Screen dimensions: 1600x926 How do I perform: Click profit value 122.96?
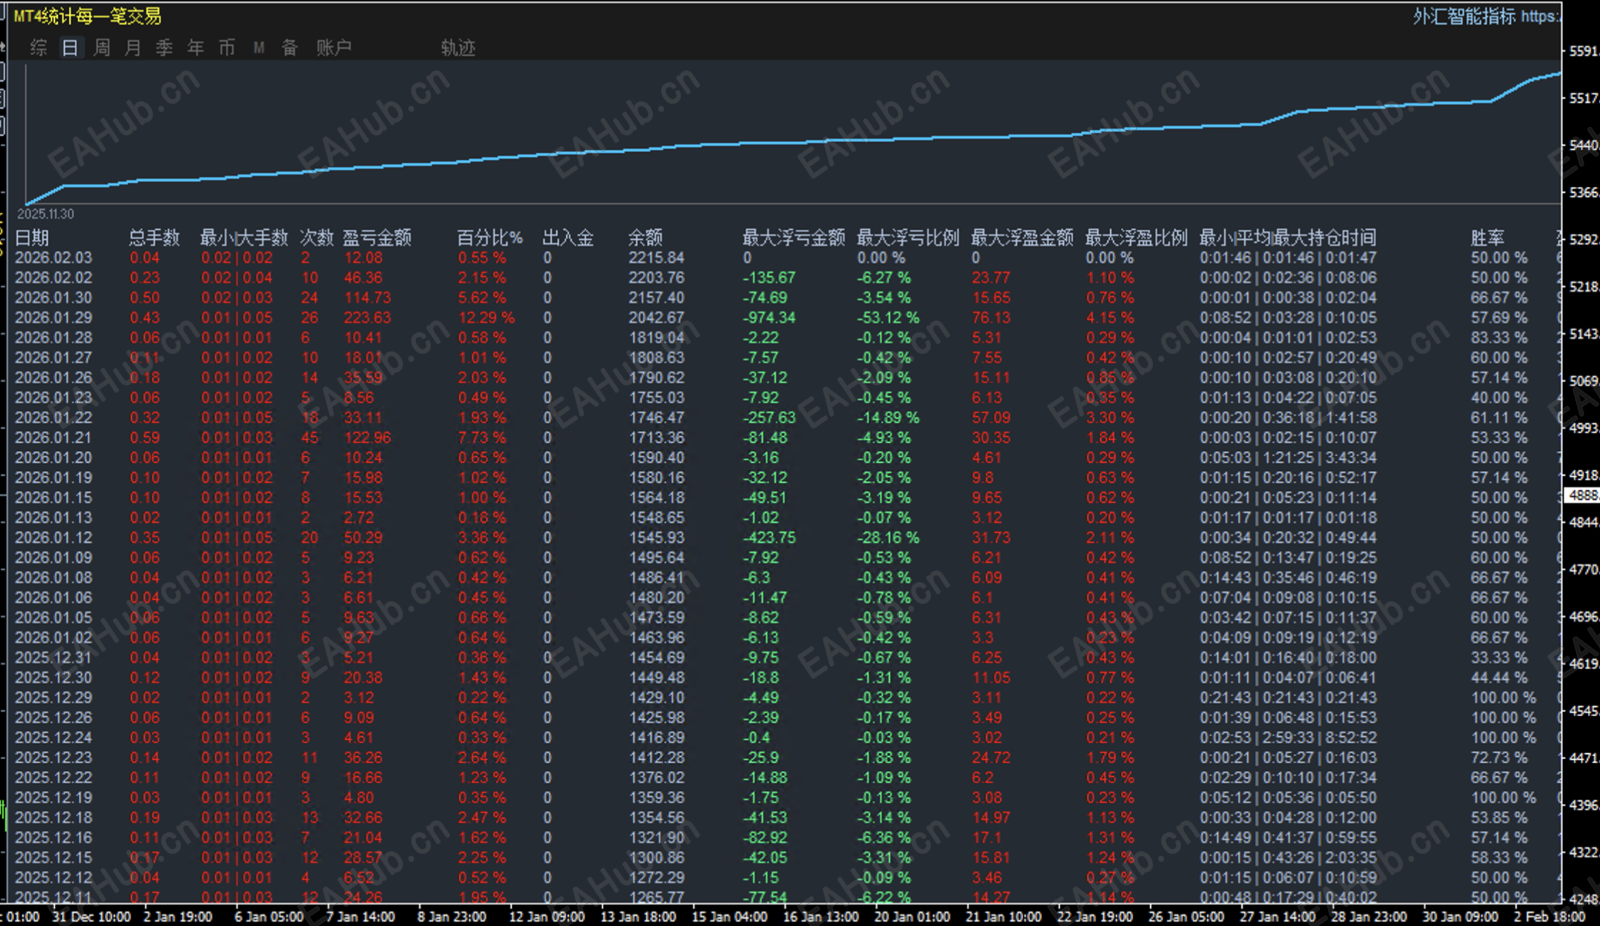pyautogui.click(x=368, y=437)
